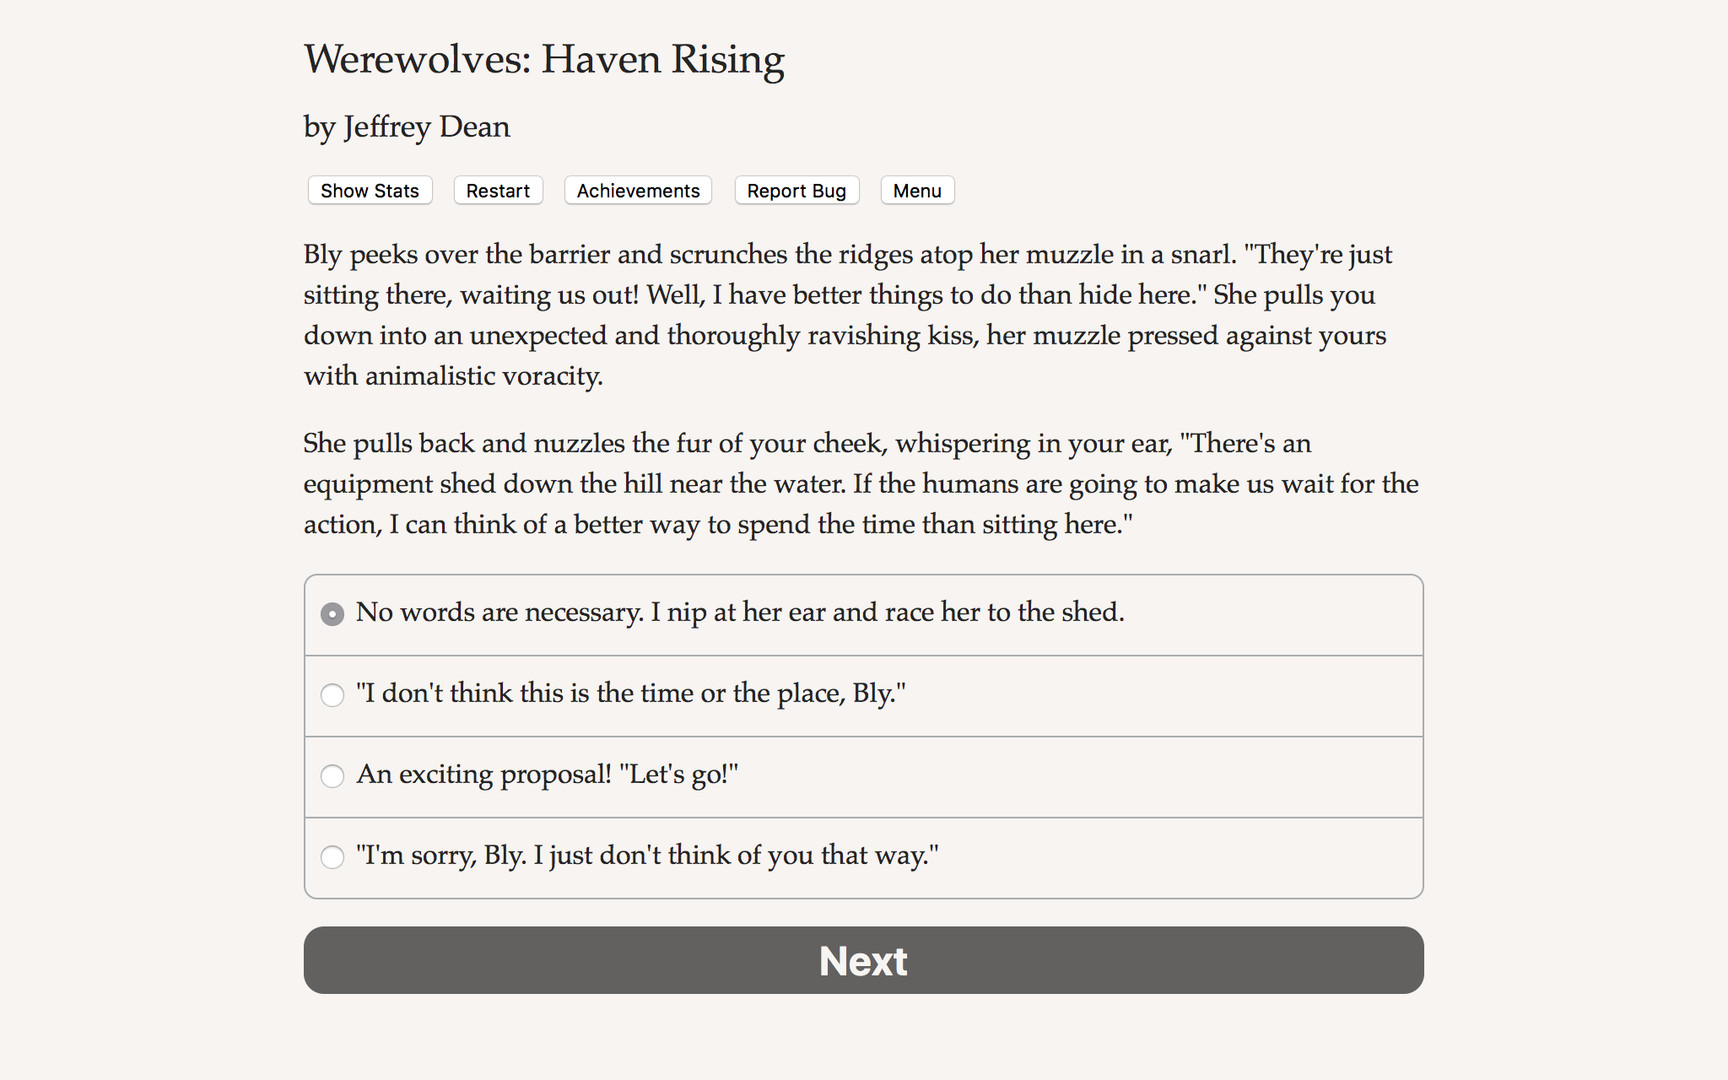Screen dimensions: 1728x1080
Task: Pick the "An exciting proposal! Let's go!" option
Action: tap(548, 776)
